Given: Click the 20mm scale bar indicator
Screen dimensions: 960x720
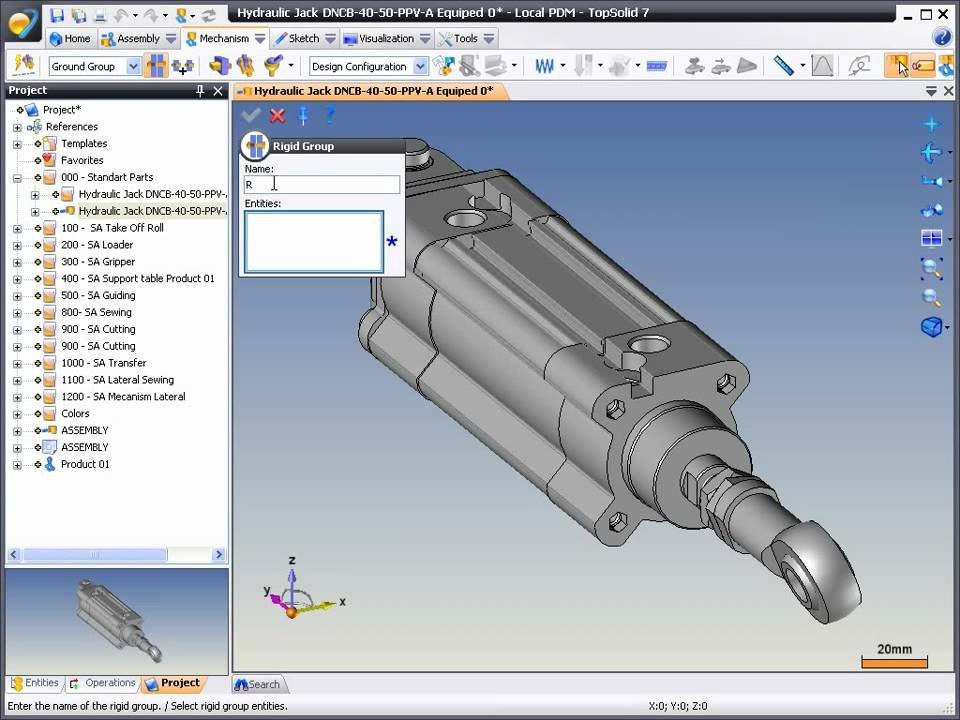Looking at the screenshot, I should click(x=894, y=655).
